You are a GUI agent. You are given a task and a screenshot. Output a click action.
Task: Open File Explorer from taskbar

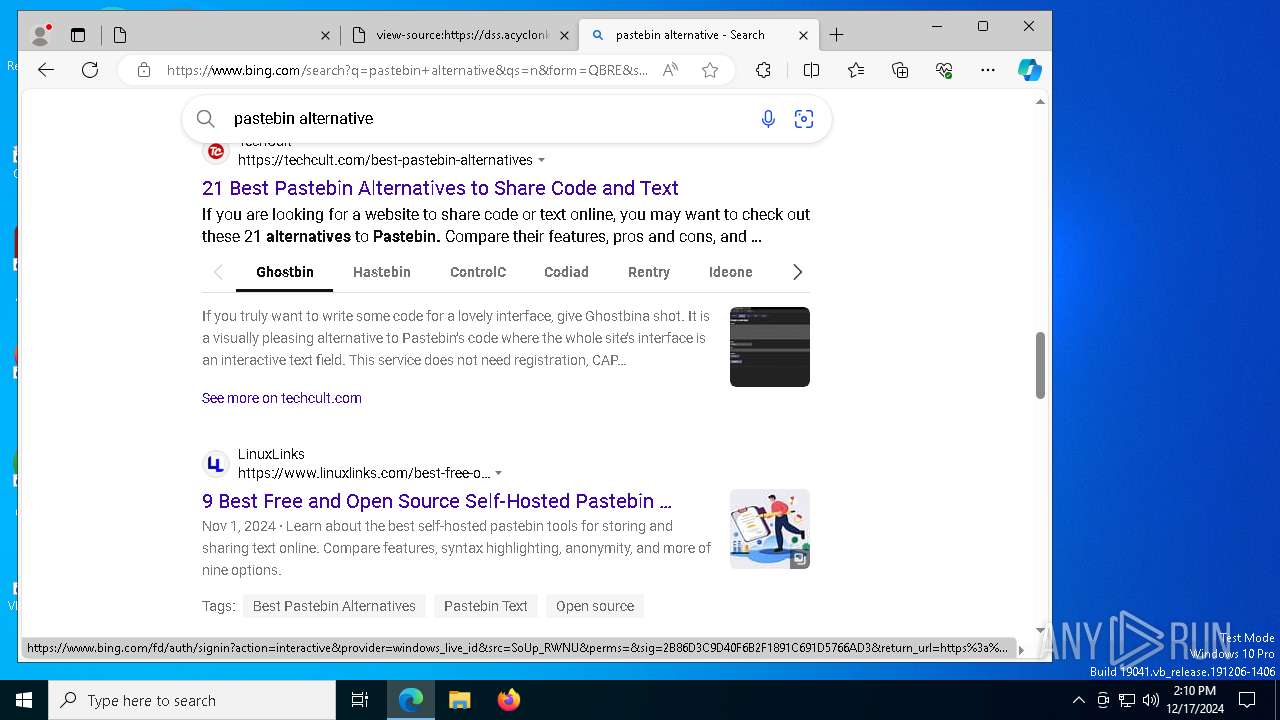pyautogui.click(x=459, y=700)
